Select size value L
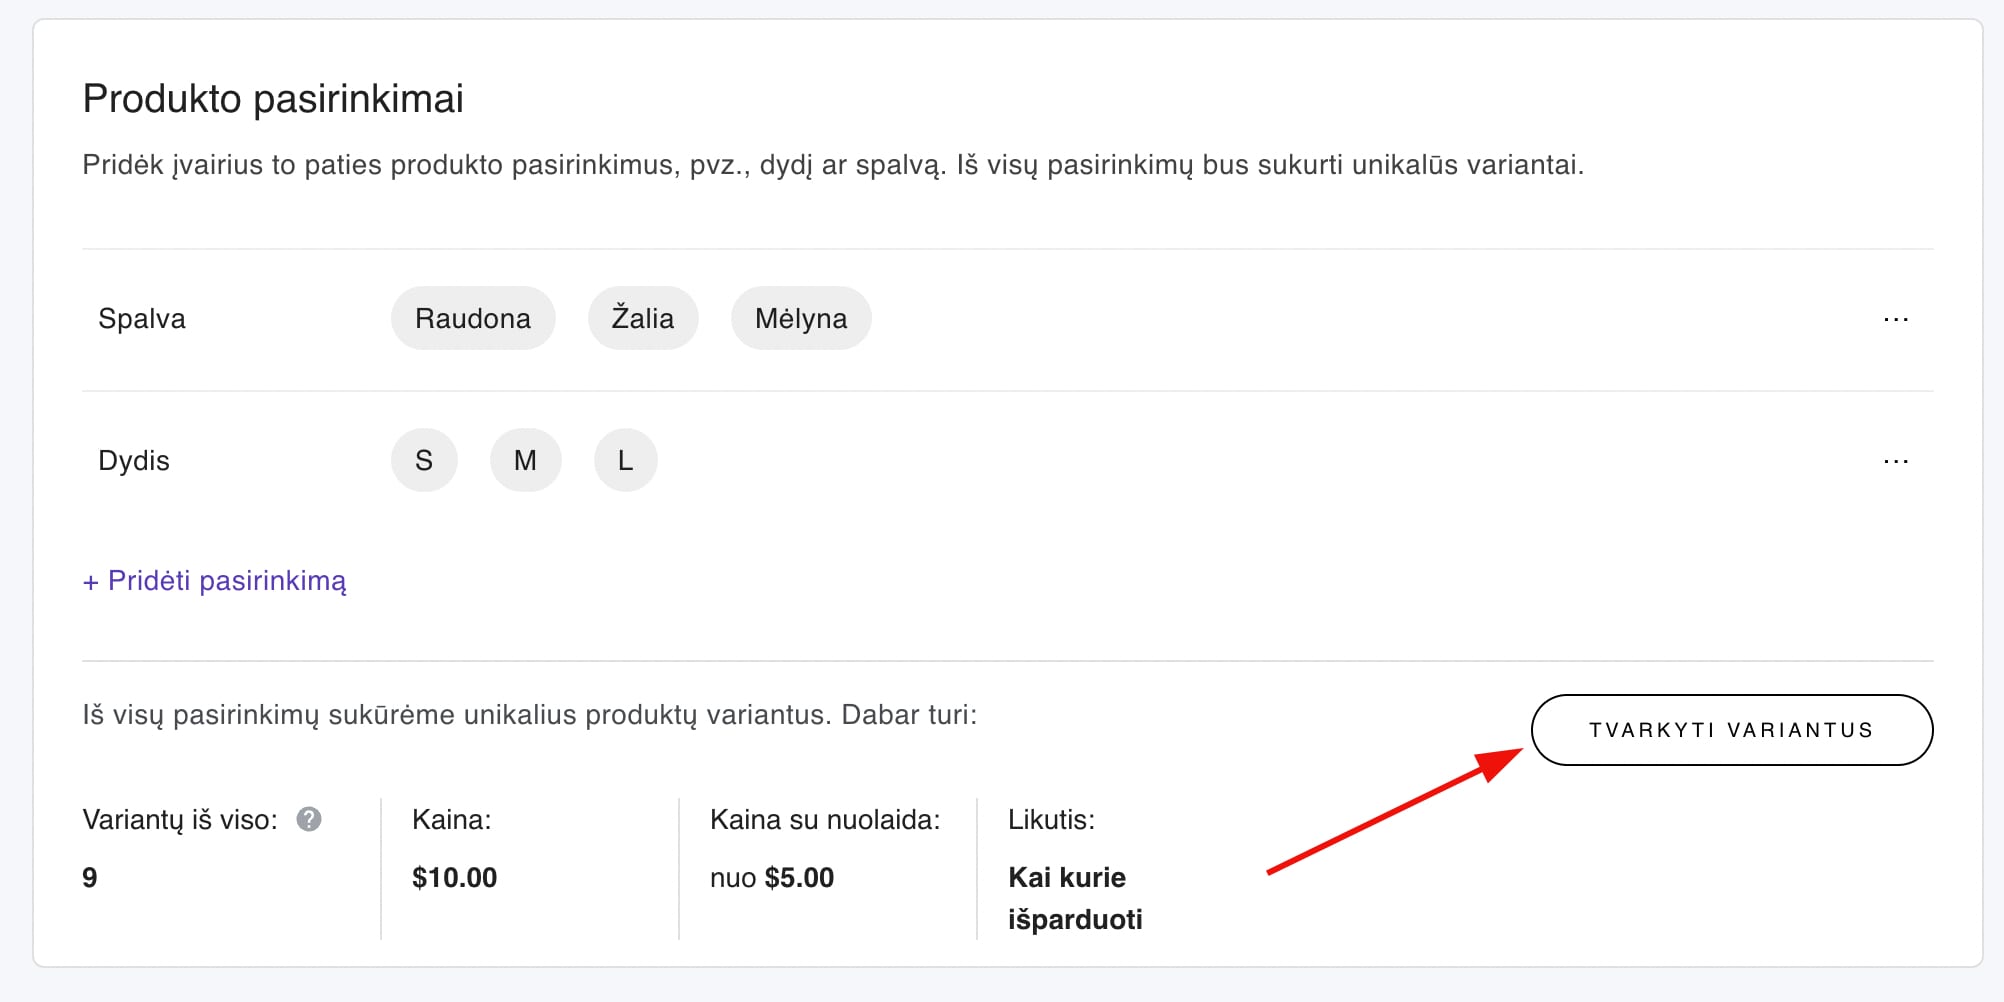 pyautogui.click(x=625, y=460)
